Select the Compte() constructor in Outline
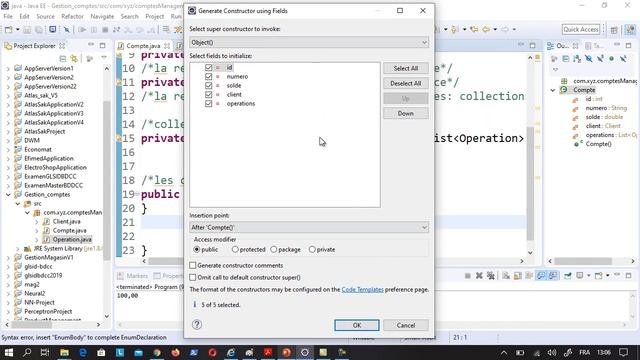The width and height of the screenshot is (640, 360). [x=598, y=144]
